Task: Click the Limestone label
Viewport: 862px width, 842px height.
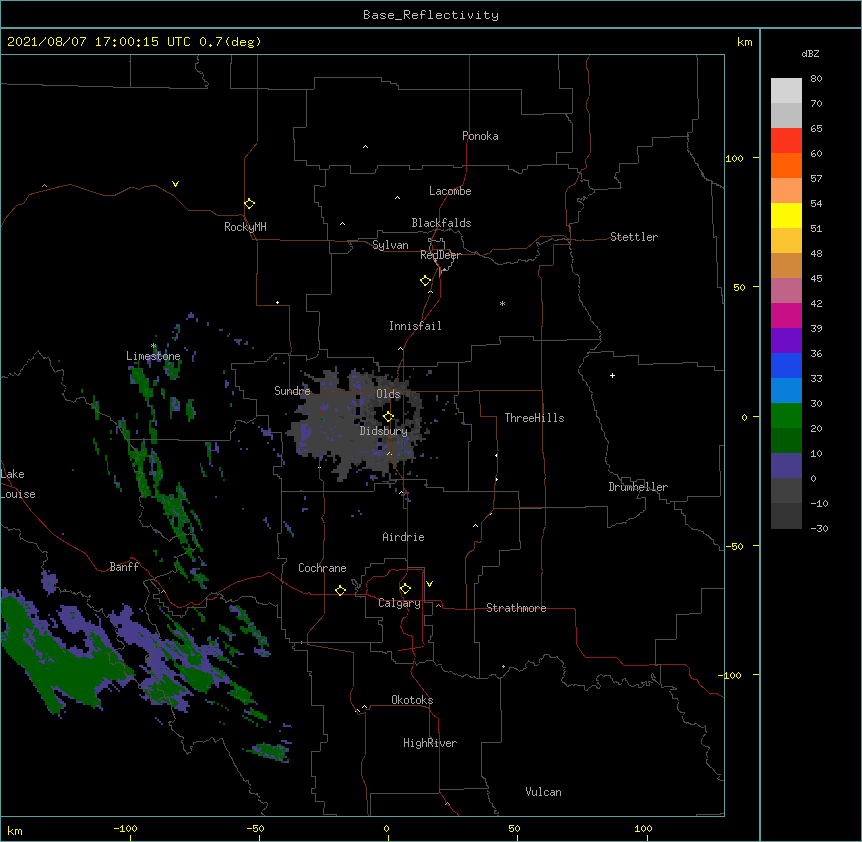Action: coord(153,356)
